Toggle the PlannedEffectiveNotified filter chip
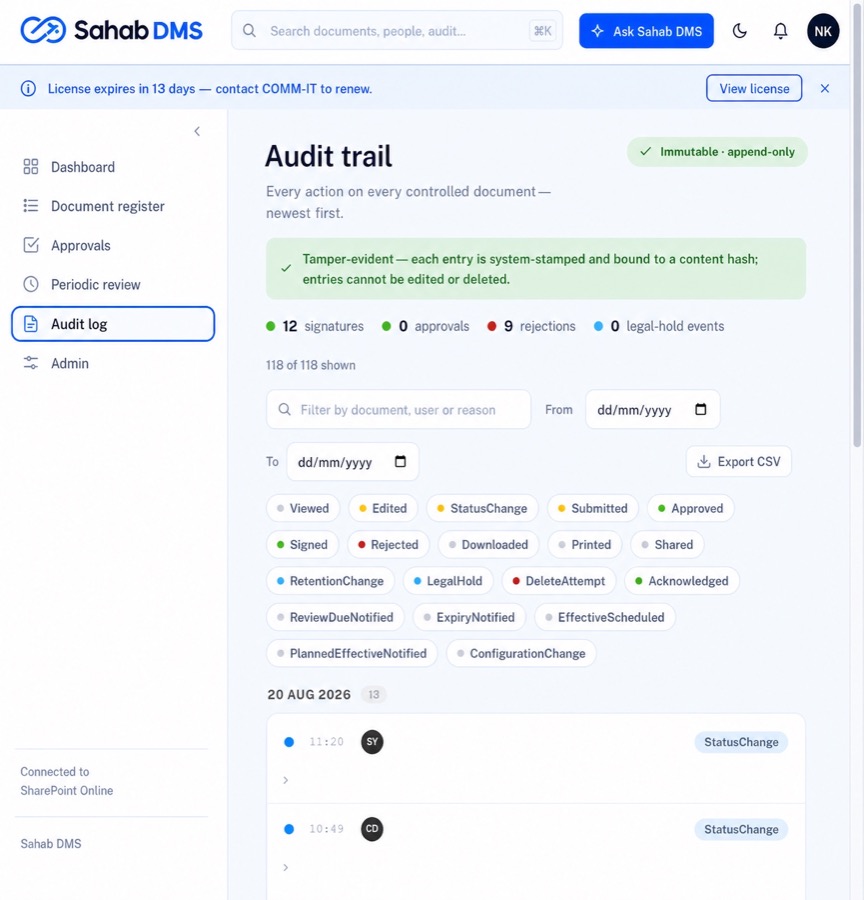Screen dimensions: 864x900 point(352,653)
